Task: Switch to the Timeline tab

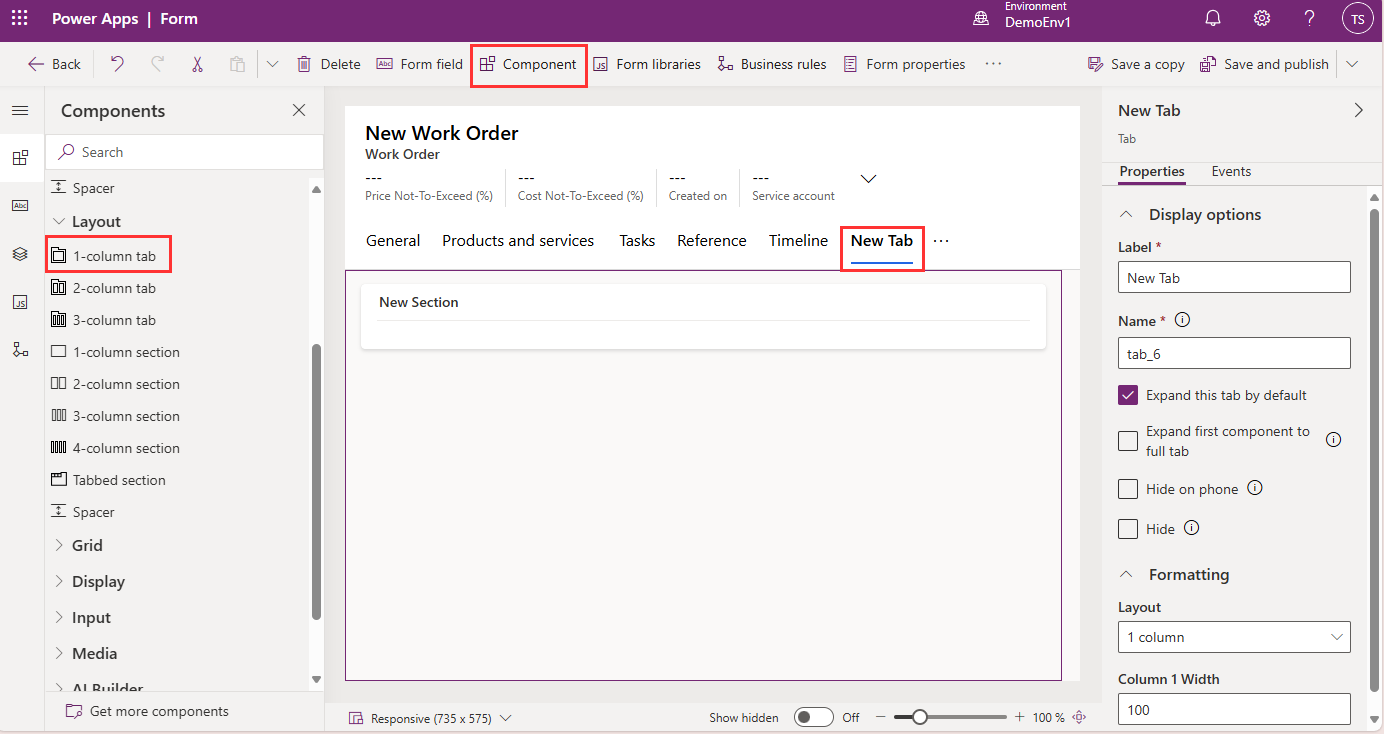Action: 798,241
